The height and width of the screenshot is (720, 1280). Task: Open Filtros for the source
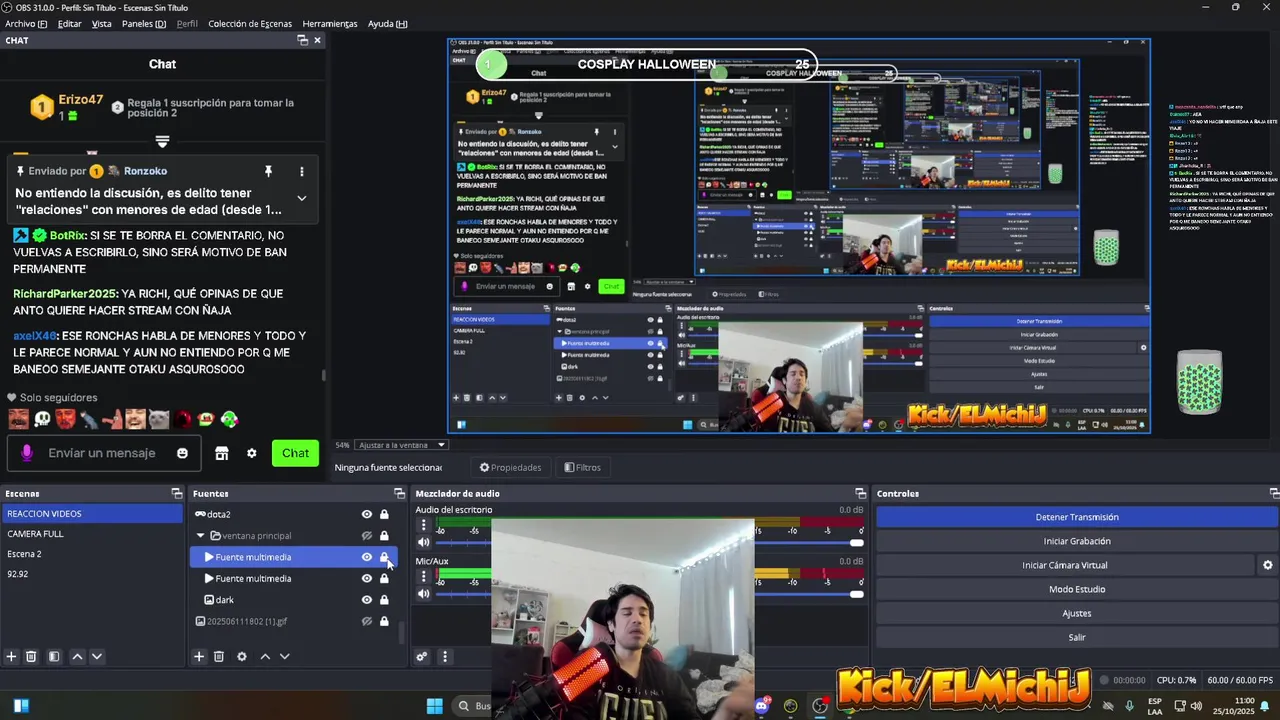point(582,467)
